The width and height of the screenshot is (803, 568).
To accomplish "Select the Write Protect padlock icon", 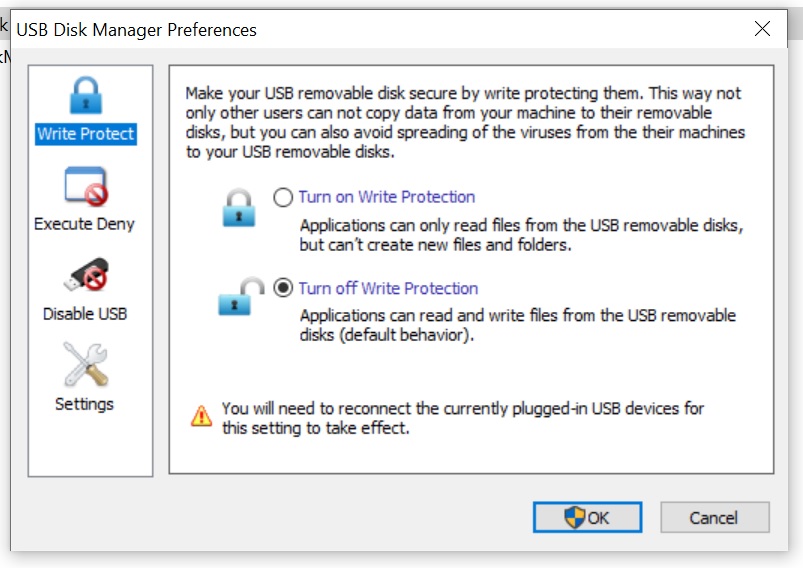I will point(86,95).
